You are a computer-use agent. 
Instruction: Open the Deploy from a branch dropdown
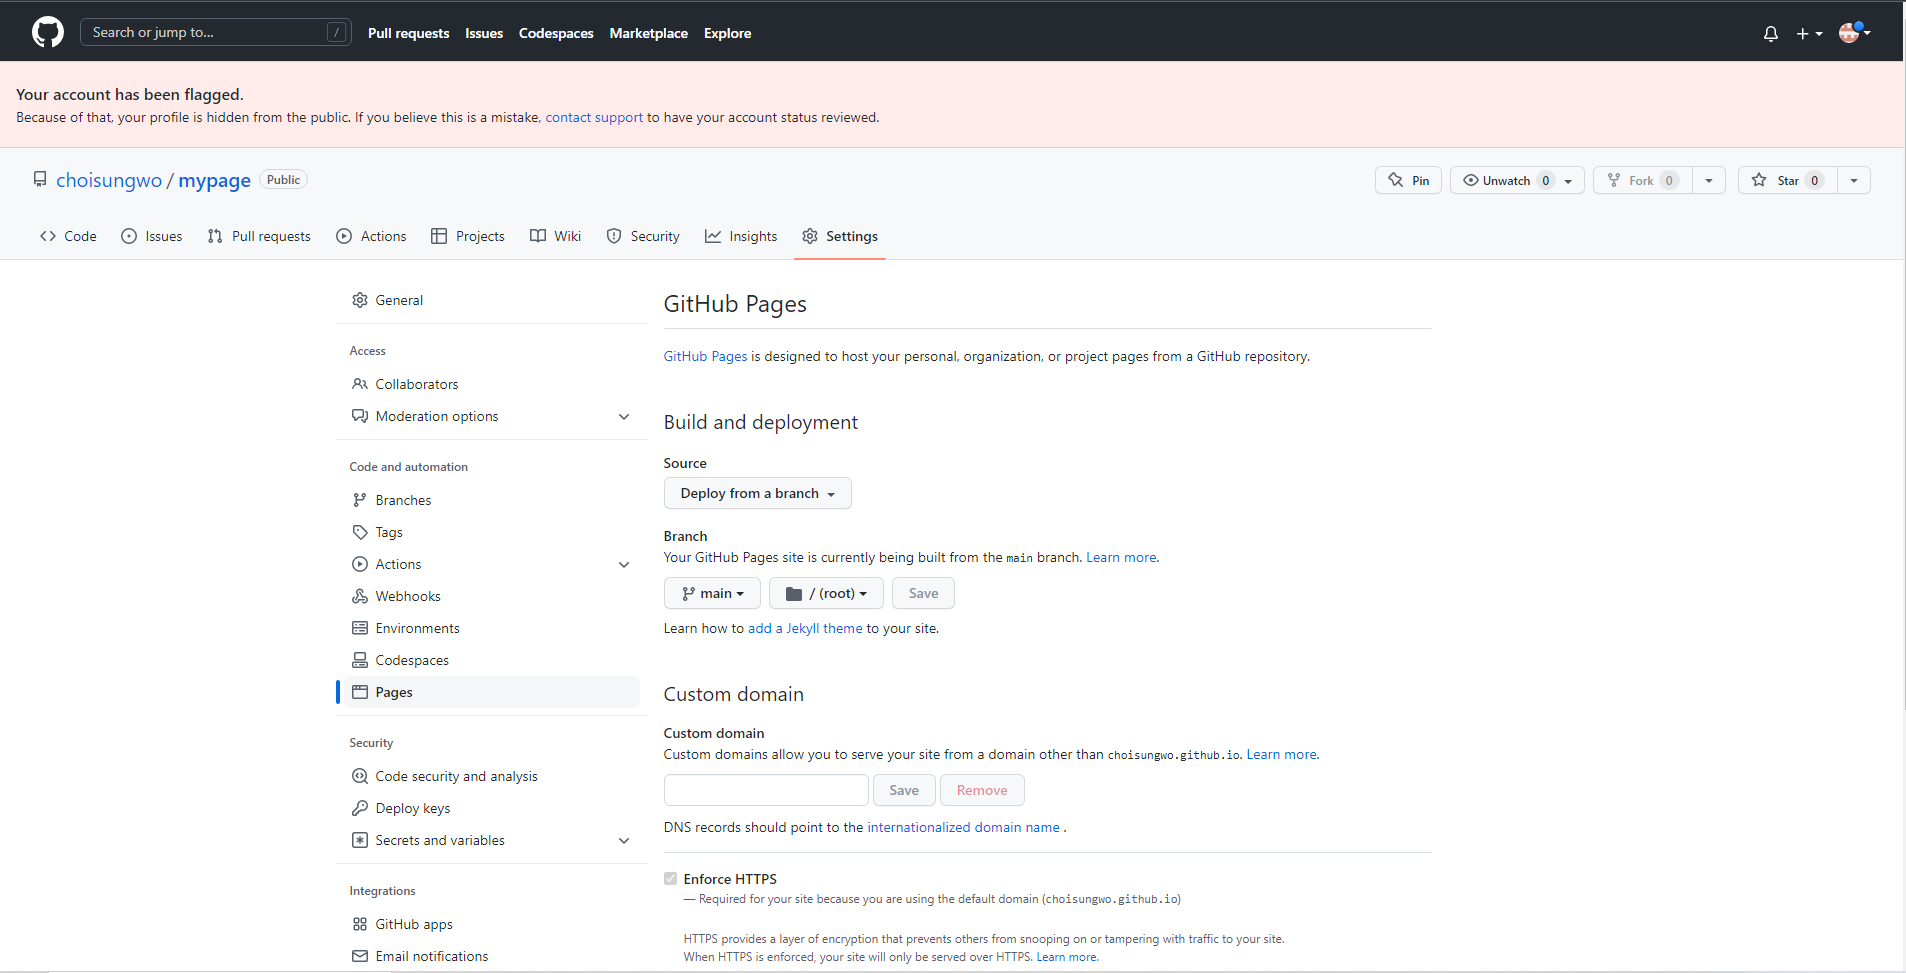tap(757, 493)
